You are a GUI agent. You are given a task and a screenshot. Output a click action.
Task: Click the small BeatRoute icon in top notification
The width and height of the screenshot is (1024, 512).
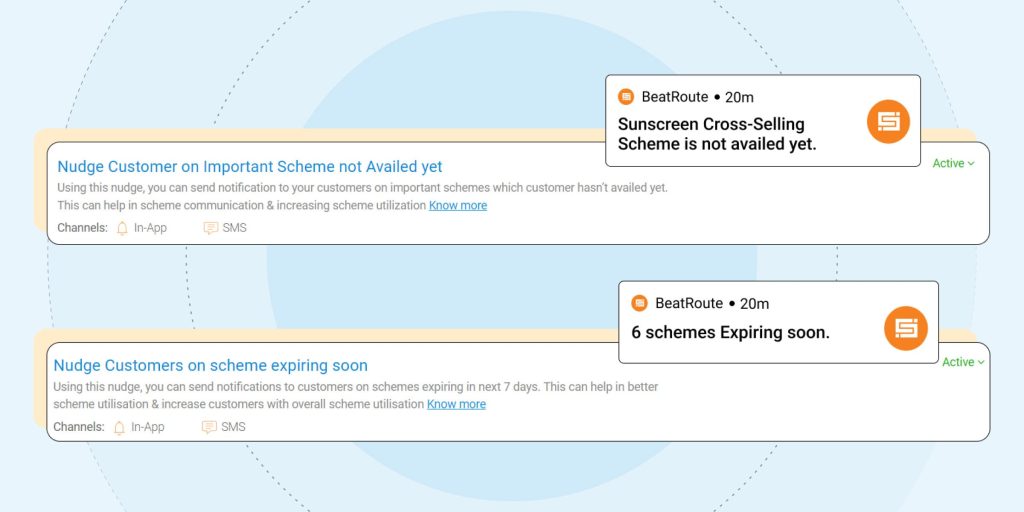(x=626, y=97)
